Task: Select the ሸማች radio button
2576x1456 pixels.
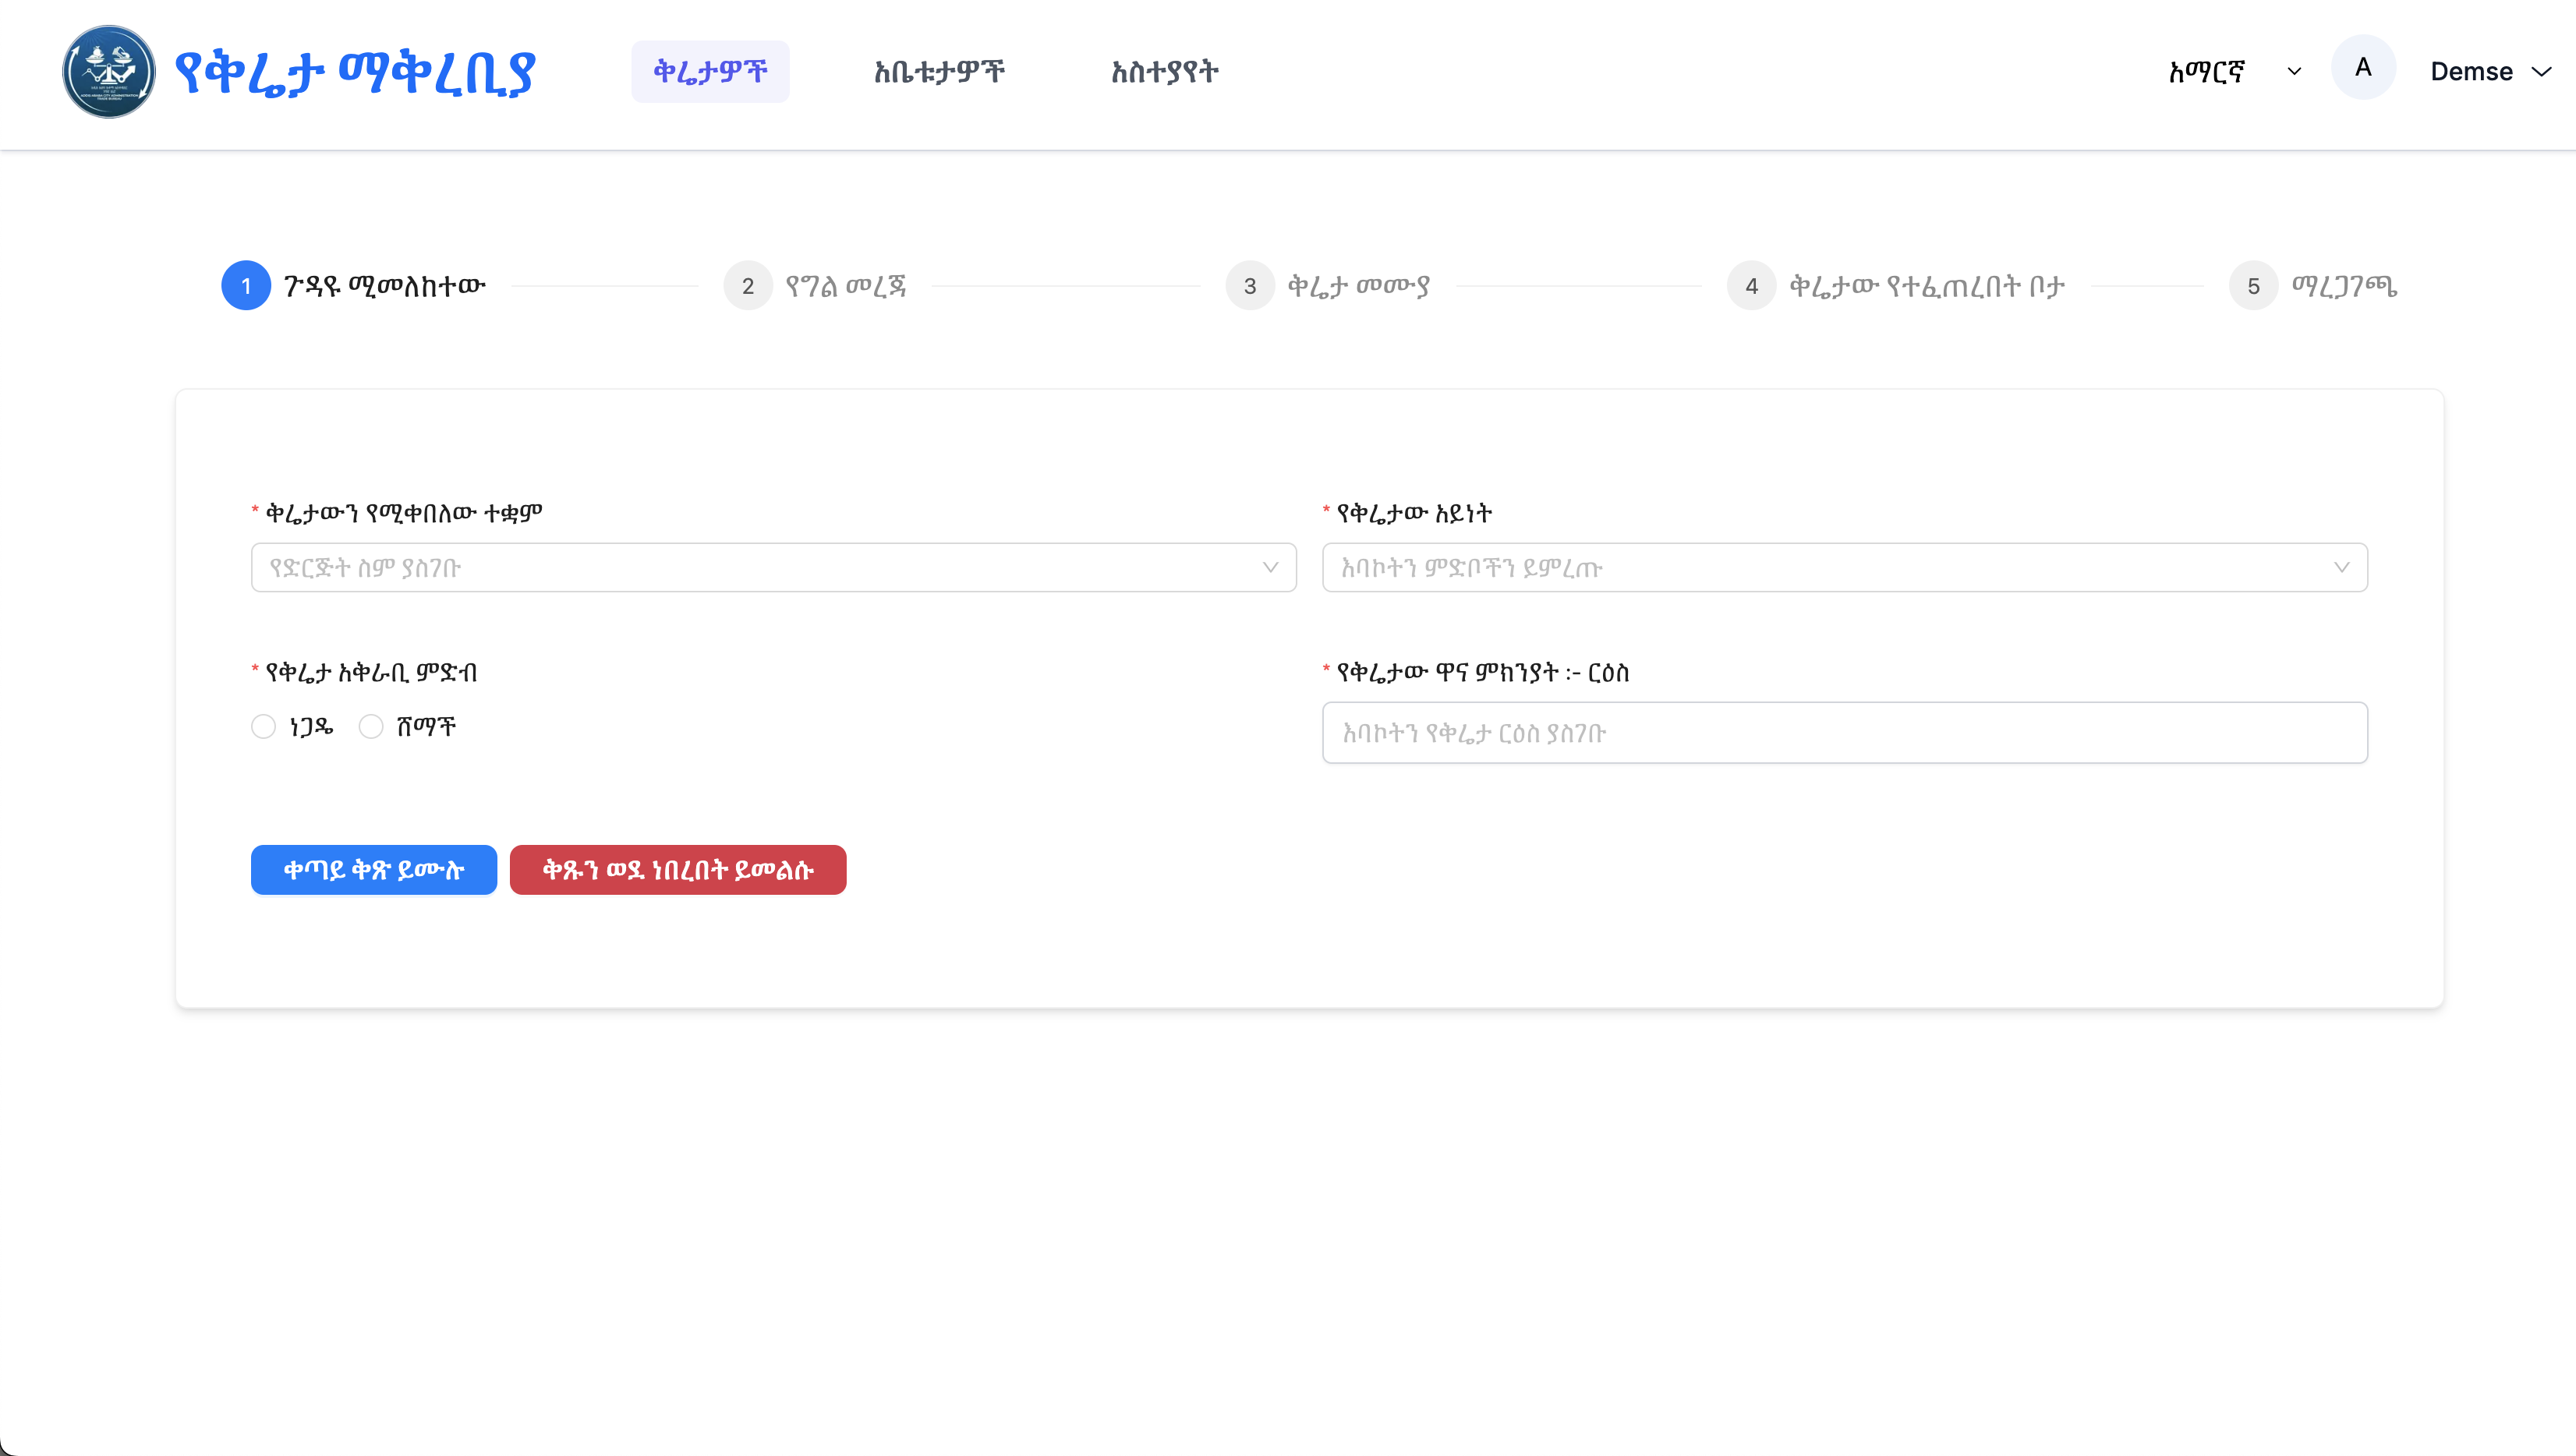Action: tap(371, 727)
